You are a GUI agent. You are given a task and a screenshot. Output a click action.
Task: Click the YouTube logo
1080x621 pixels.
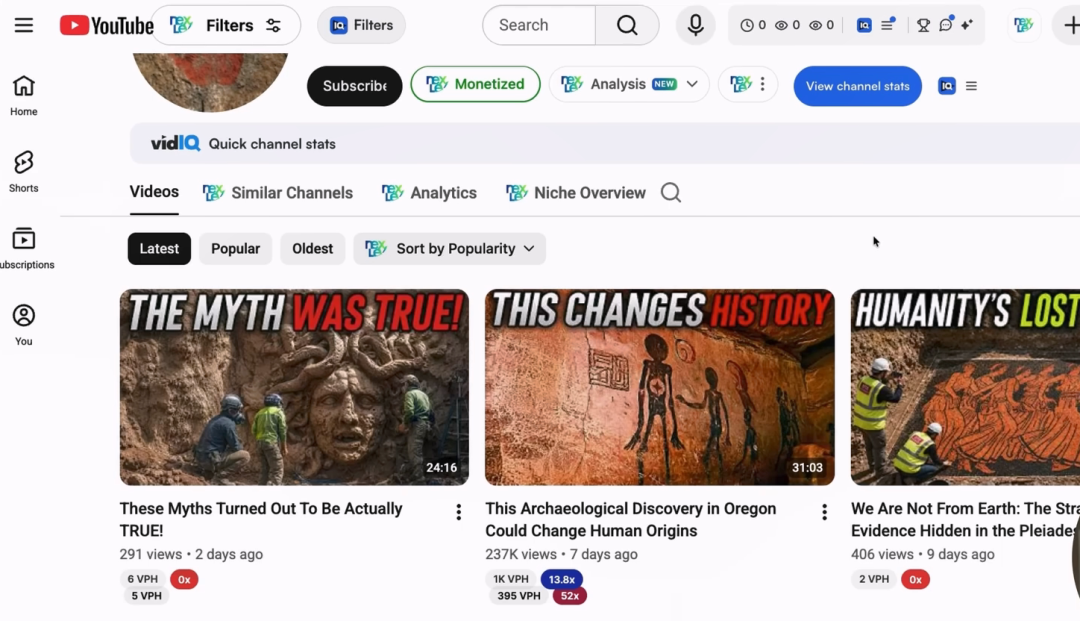tap(106, 25)
